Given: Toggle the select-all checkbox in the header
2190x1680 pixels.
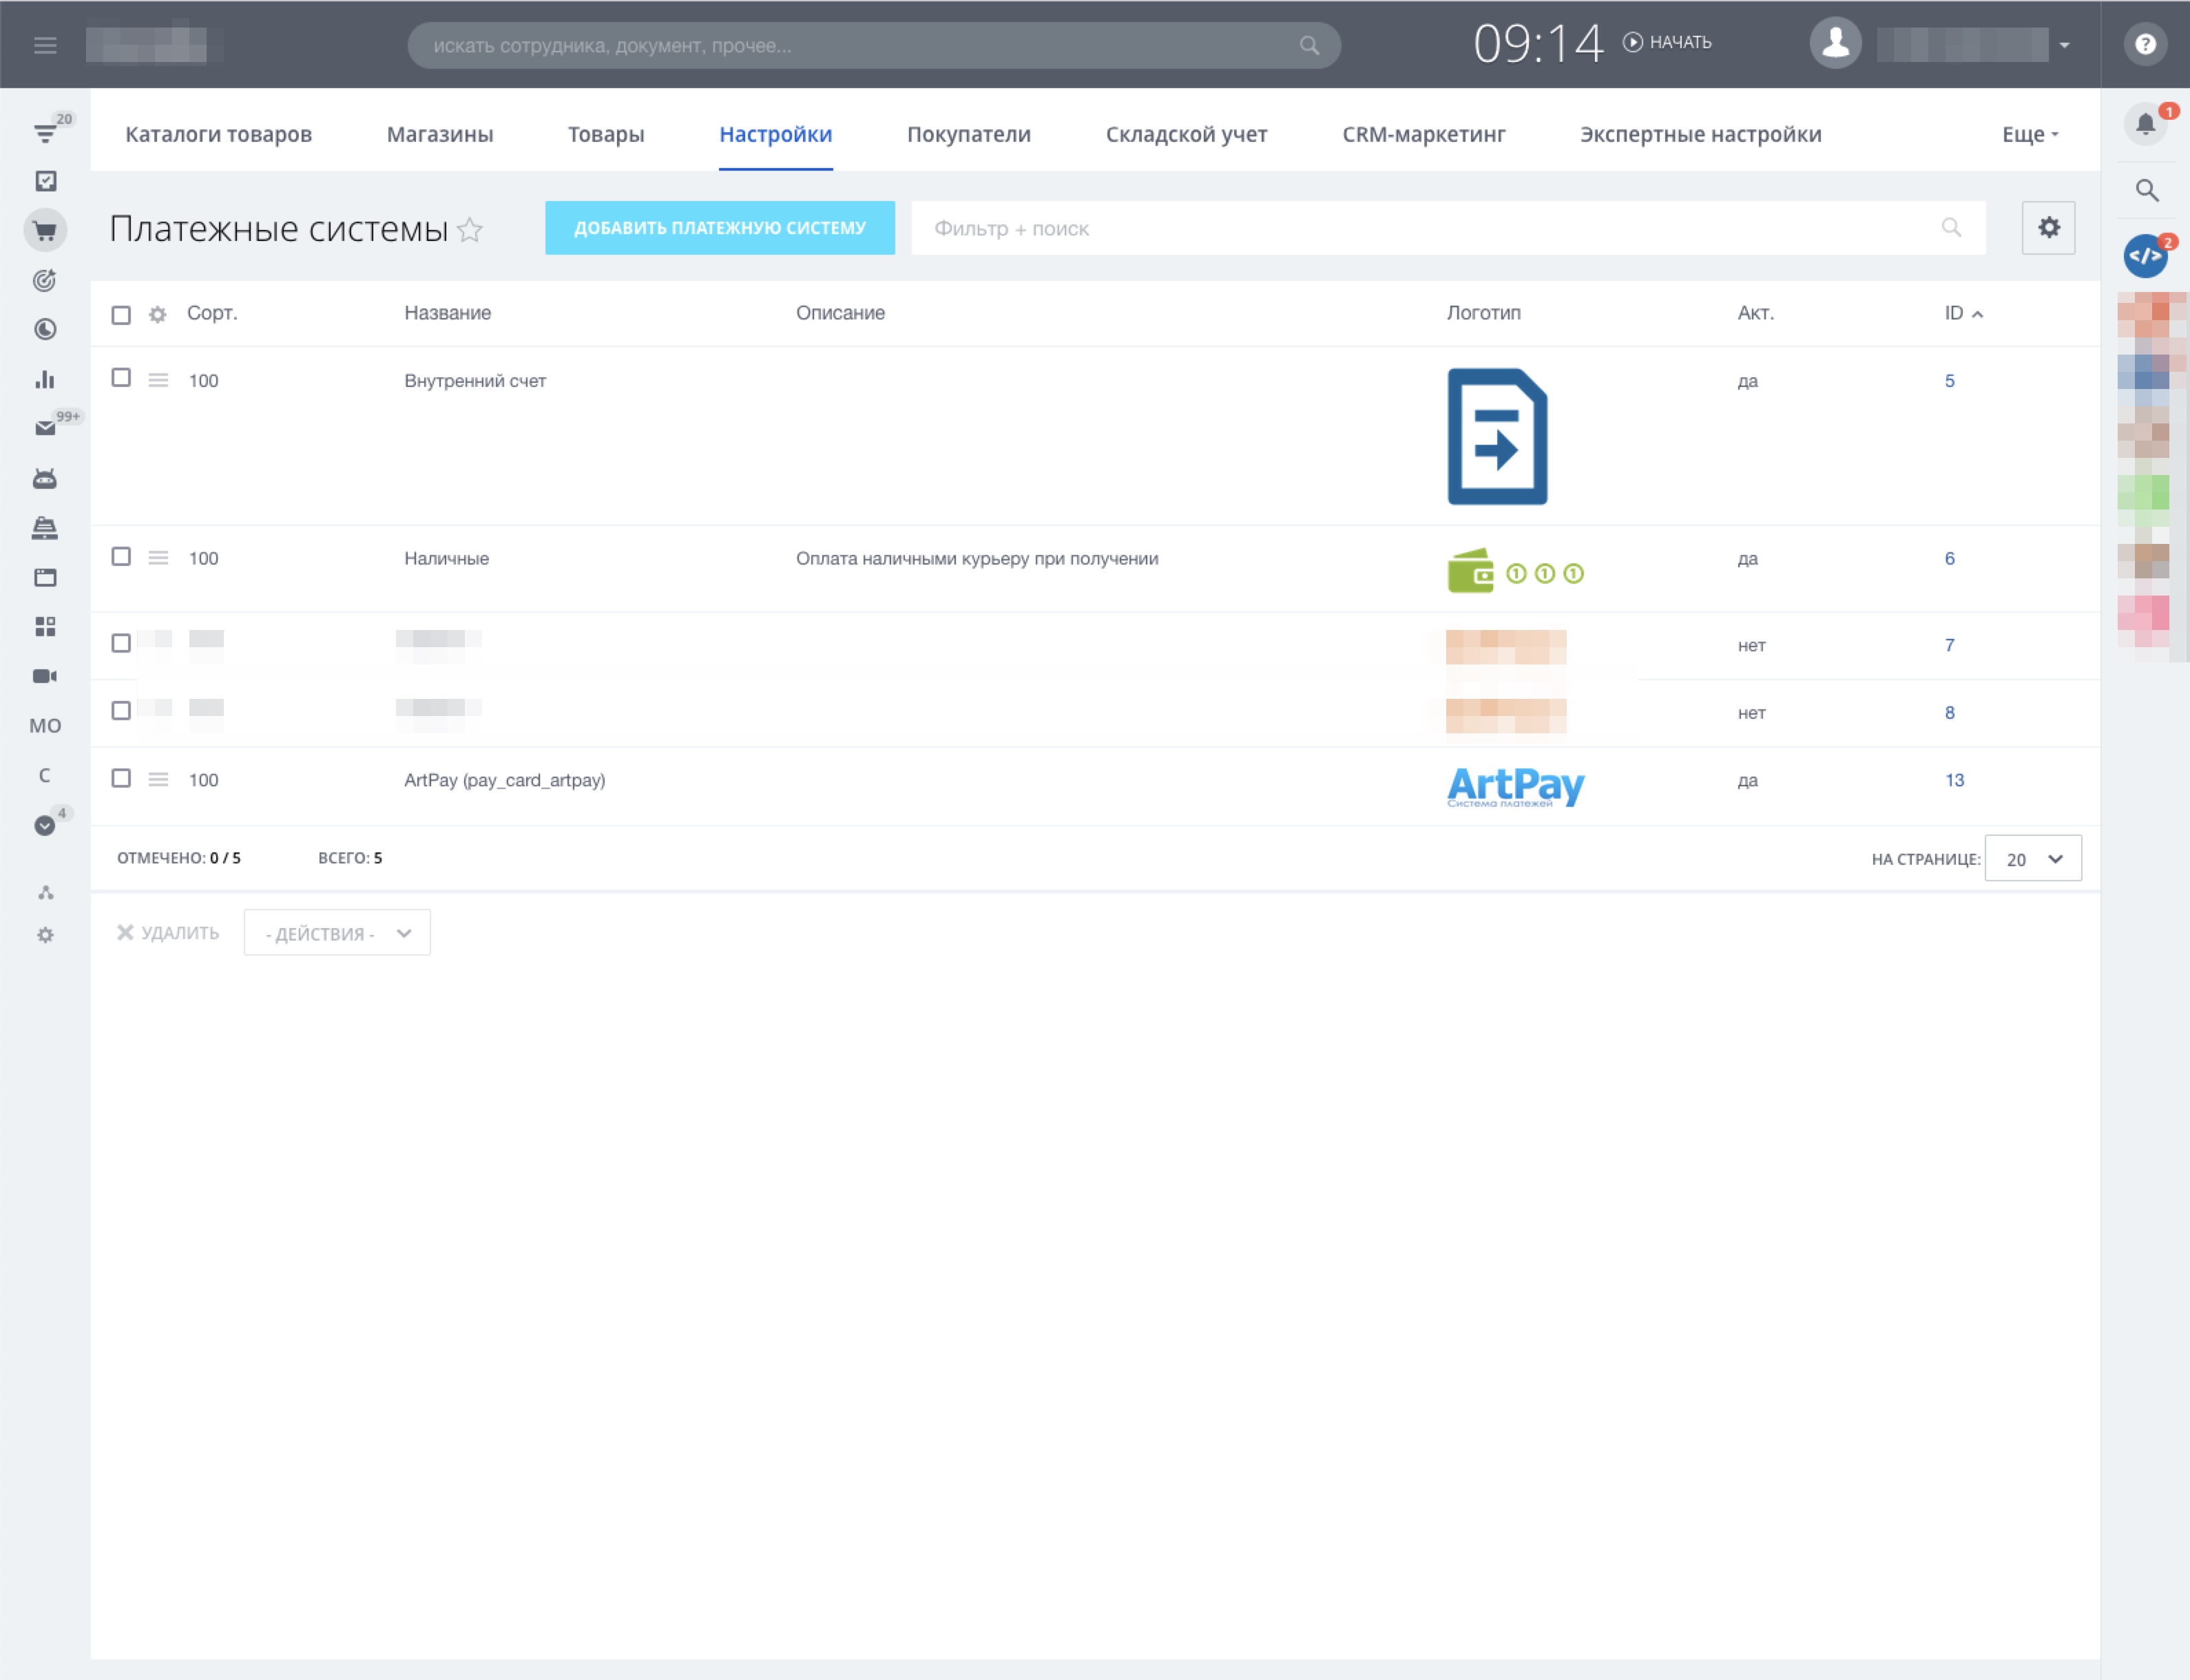Looking at the screenshot, I should tap(121, 315).
